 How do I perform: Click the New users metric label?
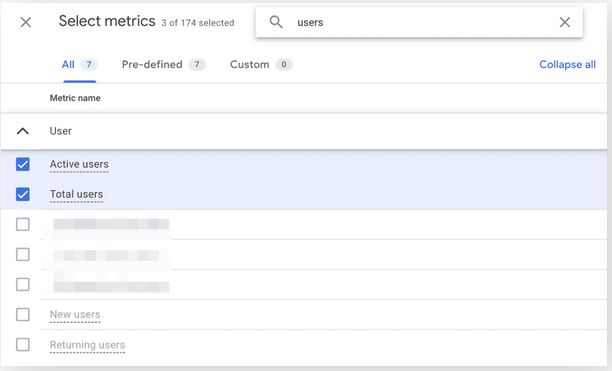pos(75,315)
